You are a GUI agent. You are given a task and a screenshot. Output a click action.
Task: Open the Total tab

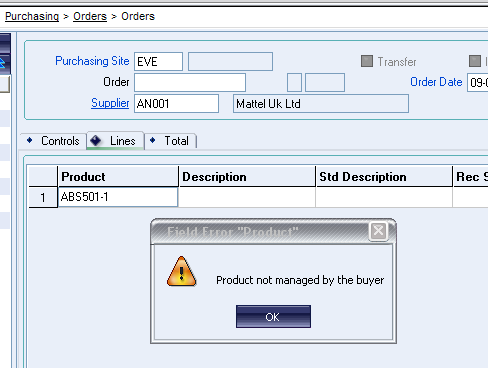[x=171, y=141]
